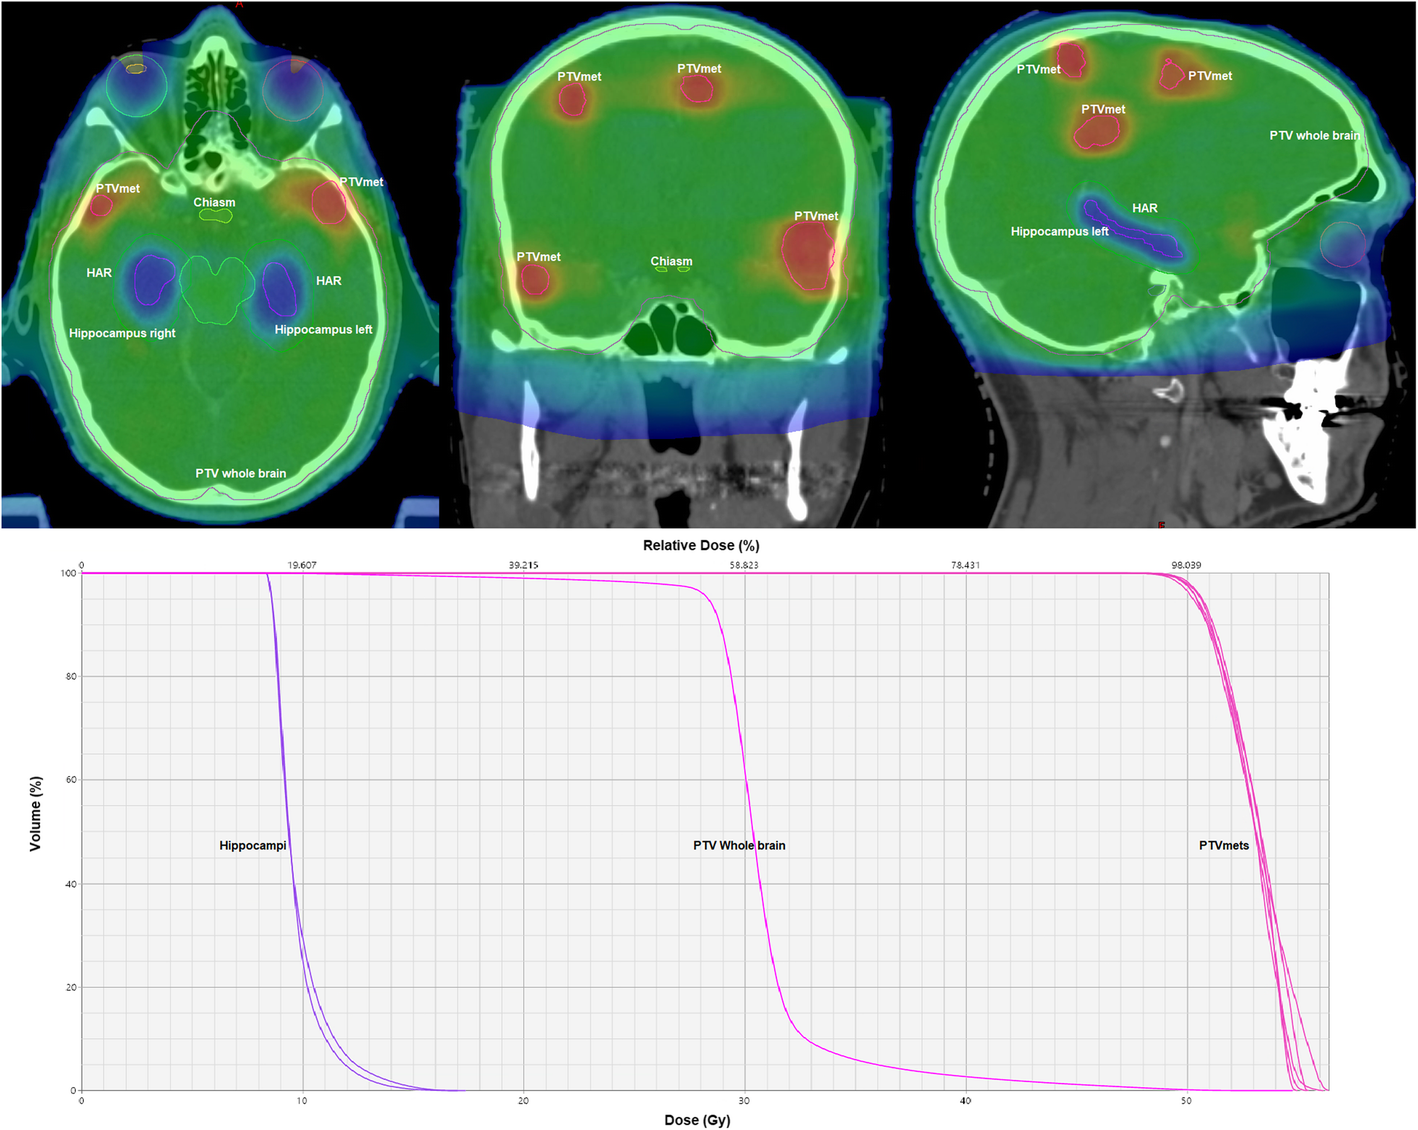Click 'PTV whole brain' label in sagittal view
Viewport: 1418px width, 1130px height.
click(1314, 135)
